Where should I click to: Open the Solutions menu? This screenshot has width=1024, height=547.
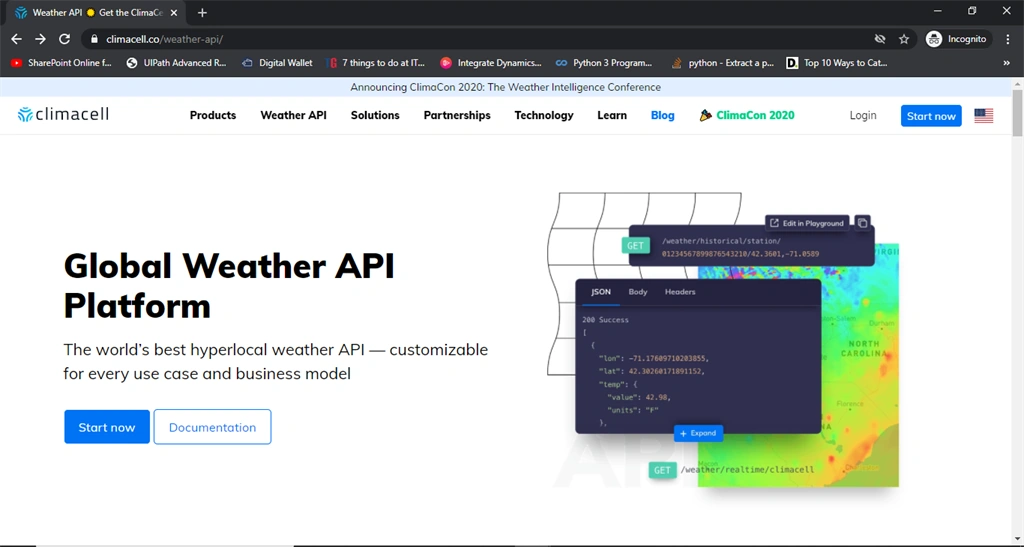tap(375, 116)
